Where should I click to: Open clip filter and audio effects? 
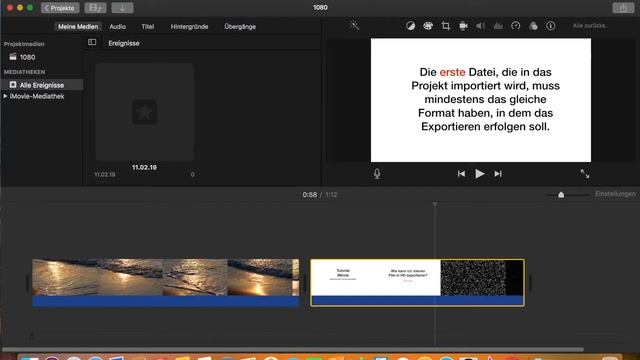tap(533, 26)
